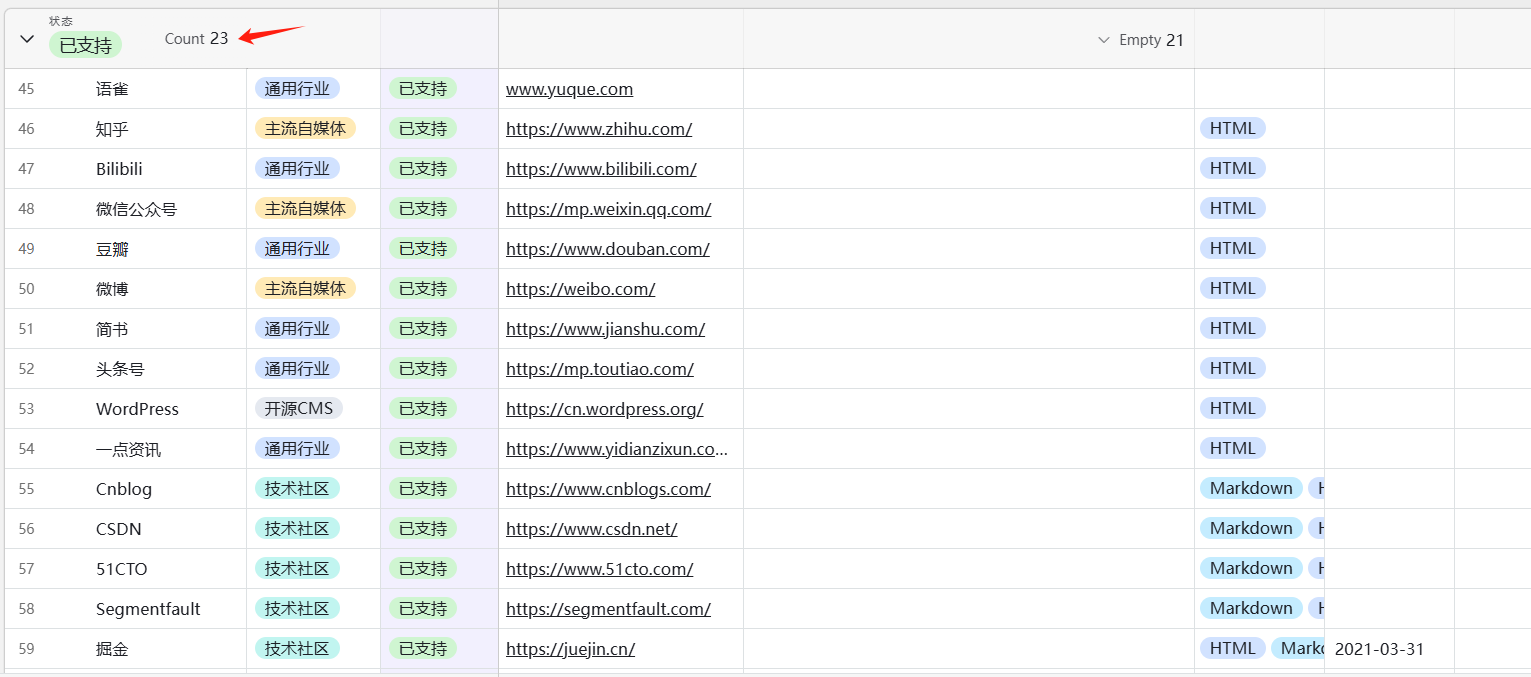Open the https://www.jianshu.com/ link
The height and width of the screenshot is (677, 1531).
coord(605,329)
